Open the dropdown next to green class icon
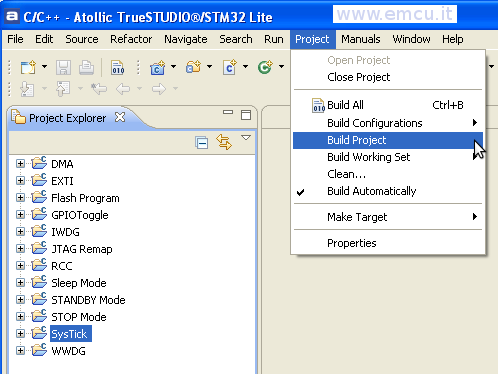 pyautogui.click(x=282, y=67)
